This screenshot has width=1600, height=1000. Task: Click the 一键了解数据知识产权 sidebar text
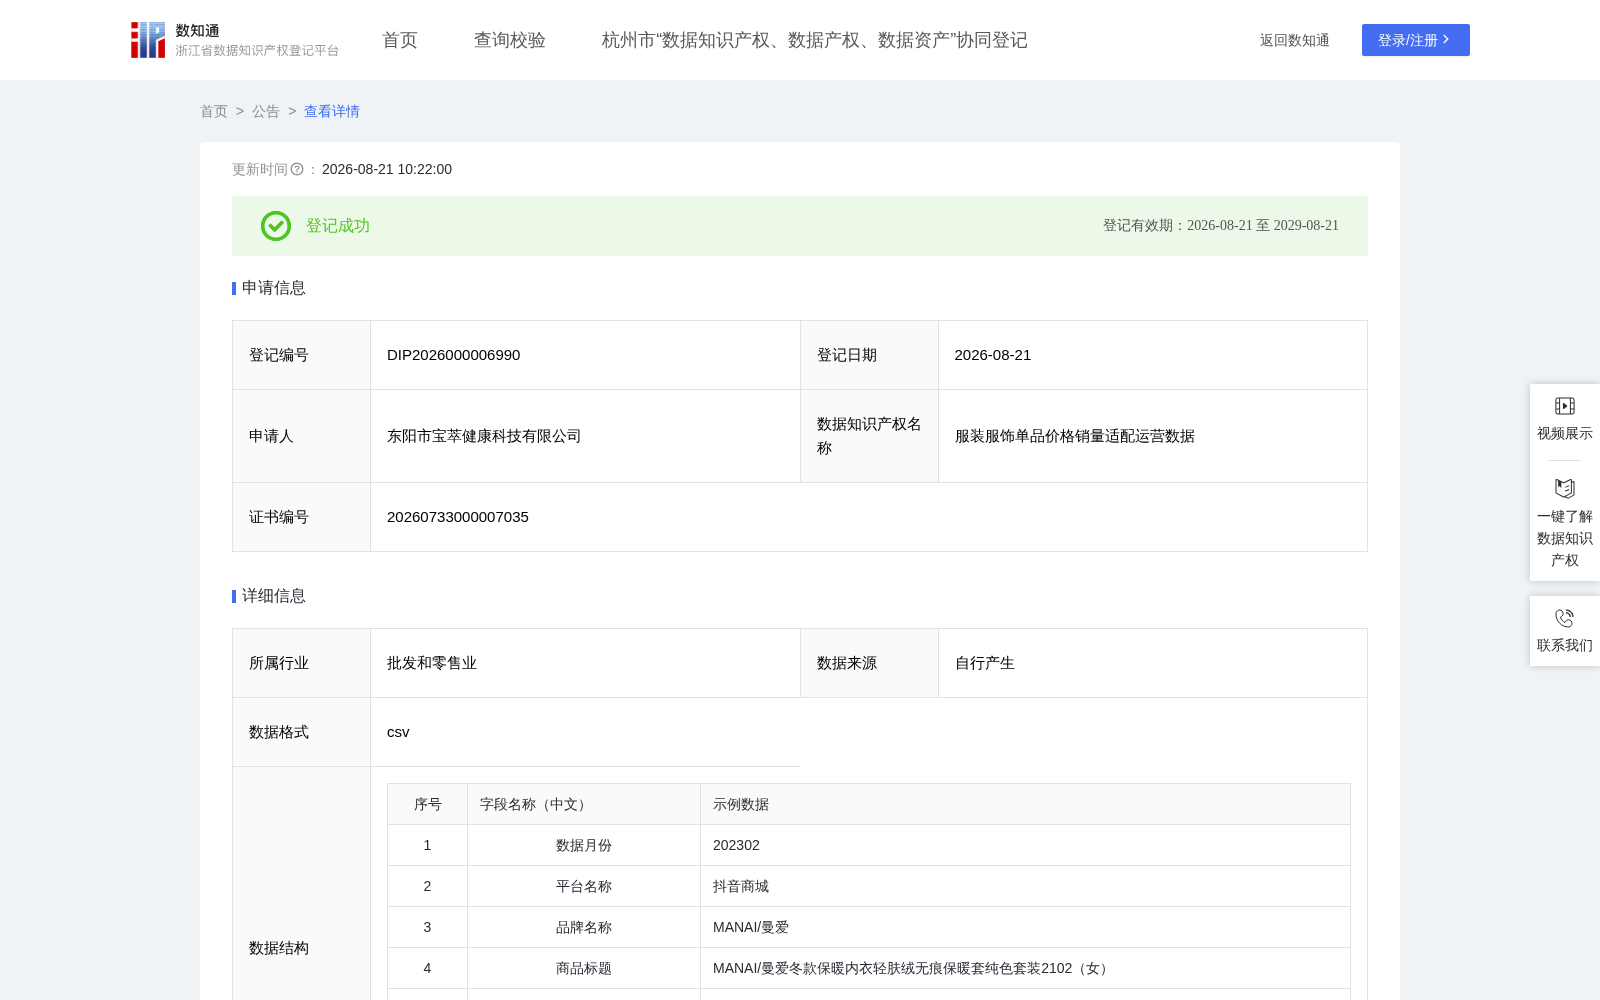[x=1565, y=538]
